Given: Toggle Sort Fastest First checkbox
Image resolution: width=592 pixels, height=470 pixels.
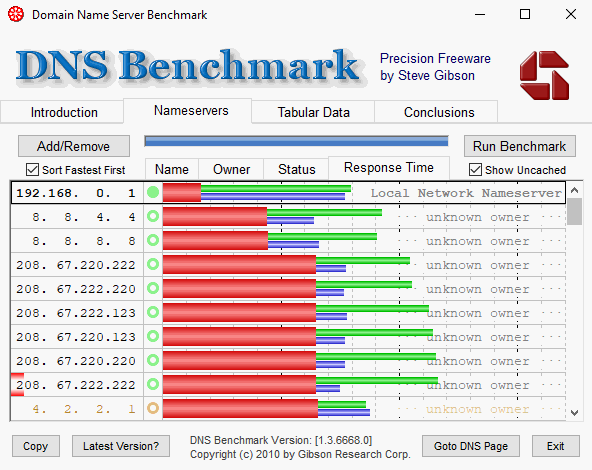Looking at the screenshot, I should coord(32,170).
